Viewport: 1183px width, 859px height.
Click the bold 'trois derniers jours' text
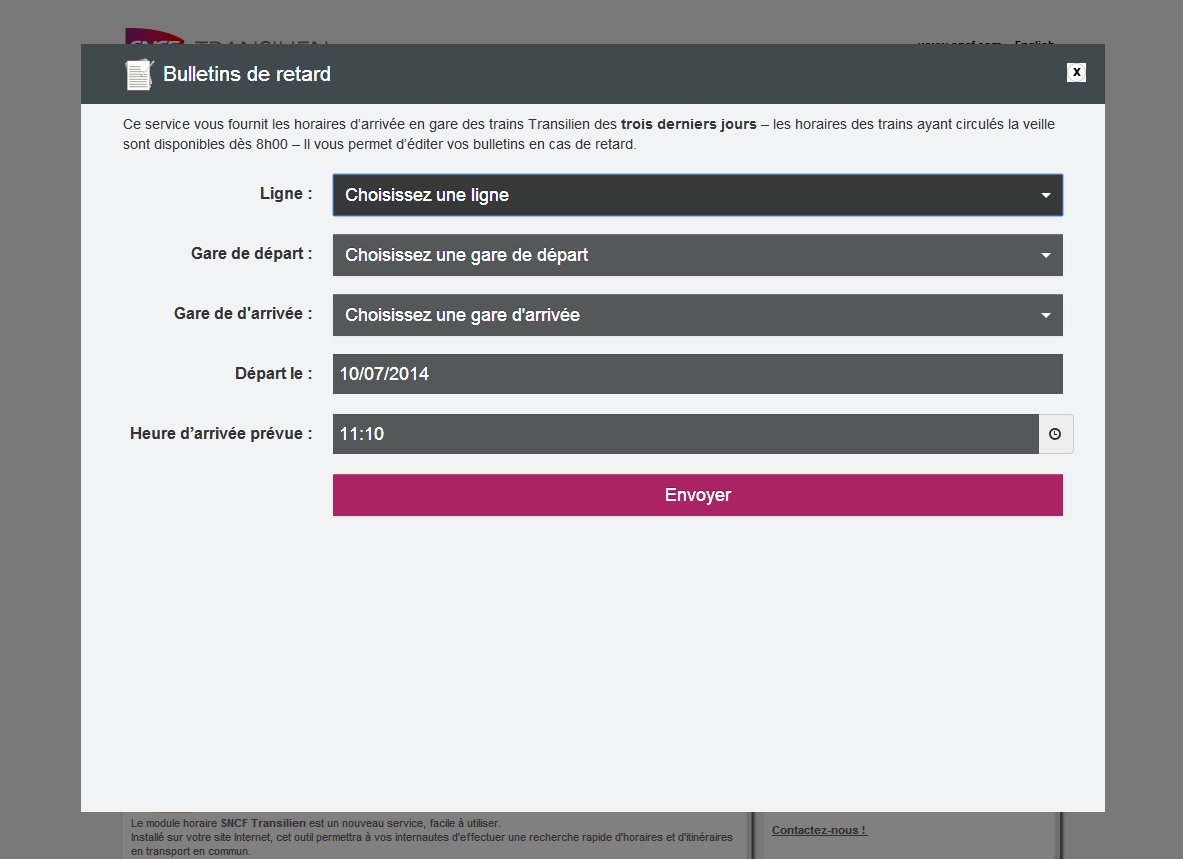click(x=688, y=125)
